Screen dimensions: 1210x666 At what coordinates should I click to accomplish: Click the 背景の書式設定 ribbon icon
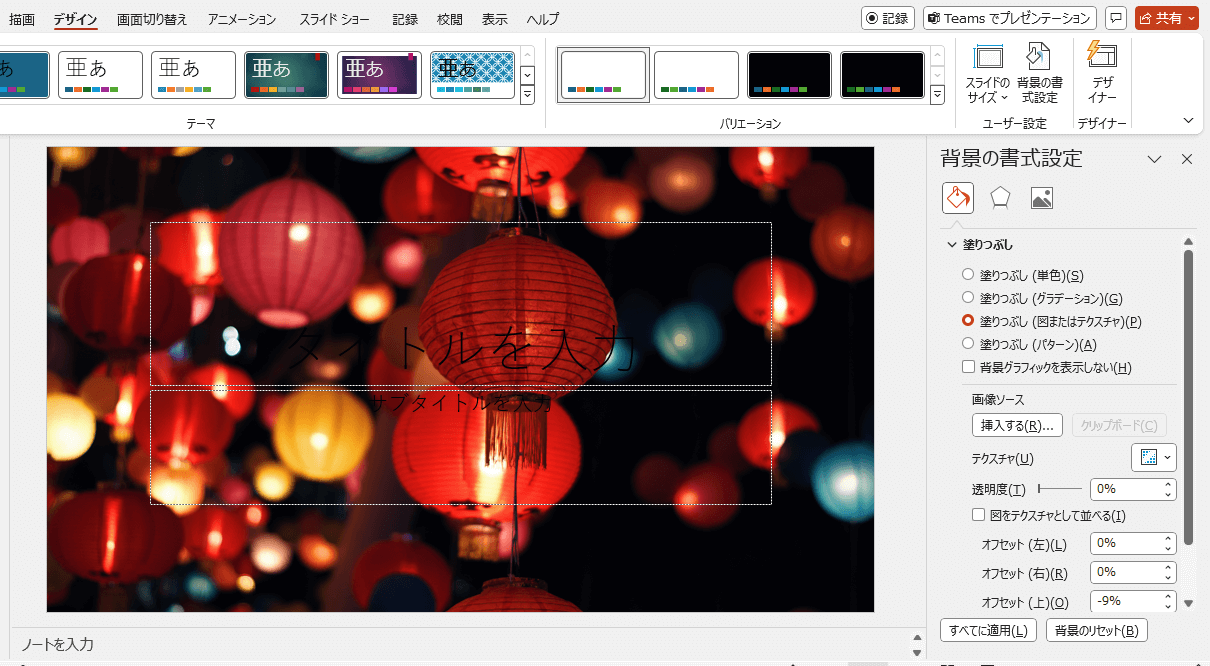[x=1039, y=74]
